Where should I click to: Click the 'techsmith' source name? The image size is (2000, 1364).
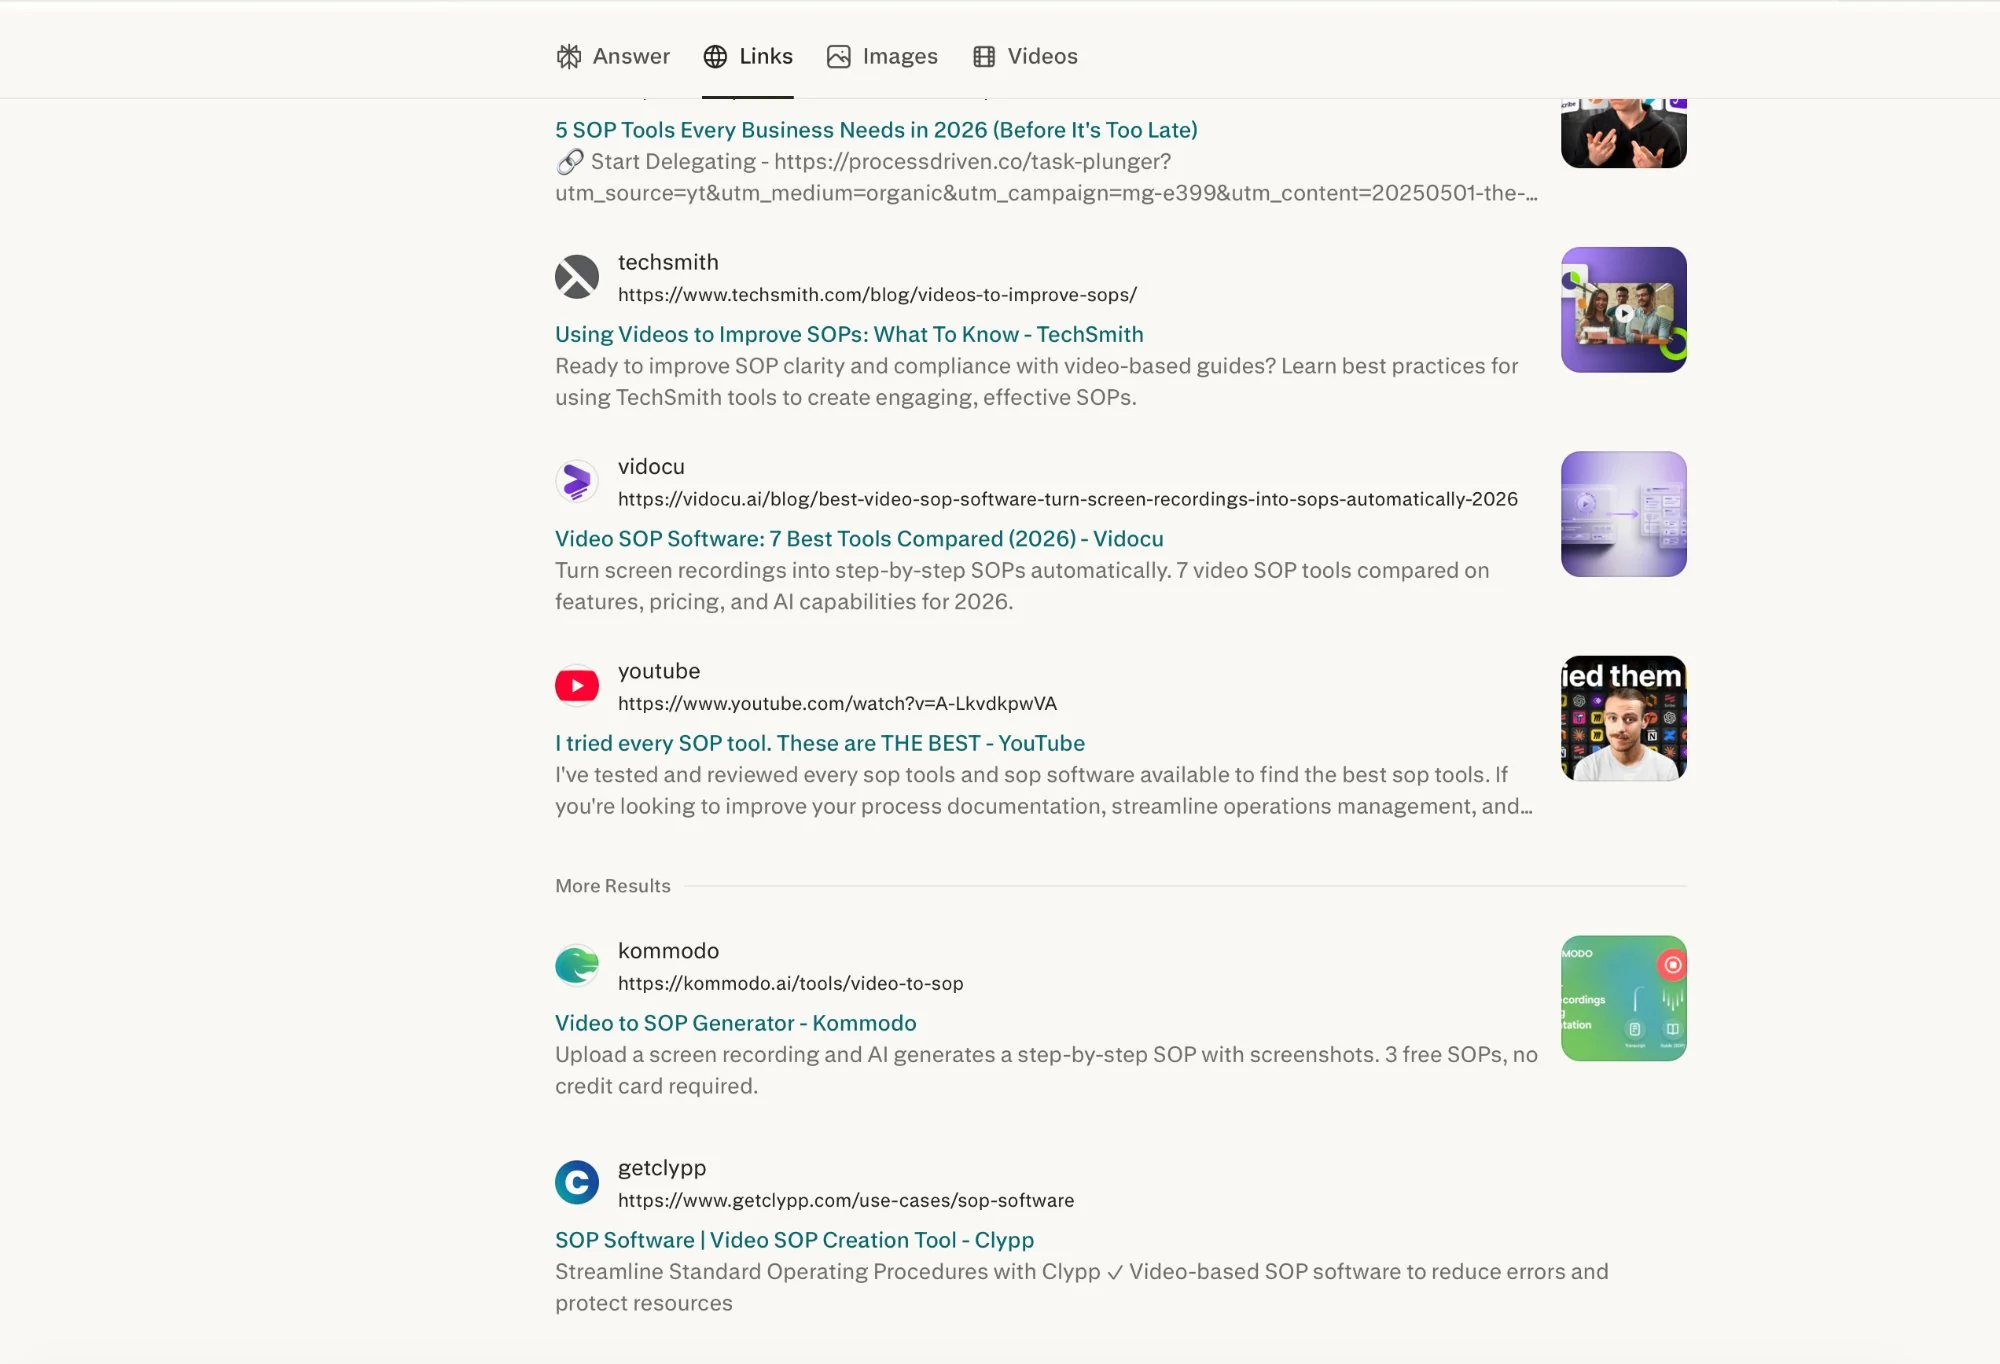(x=668, y=262)
